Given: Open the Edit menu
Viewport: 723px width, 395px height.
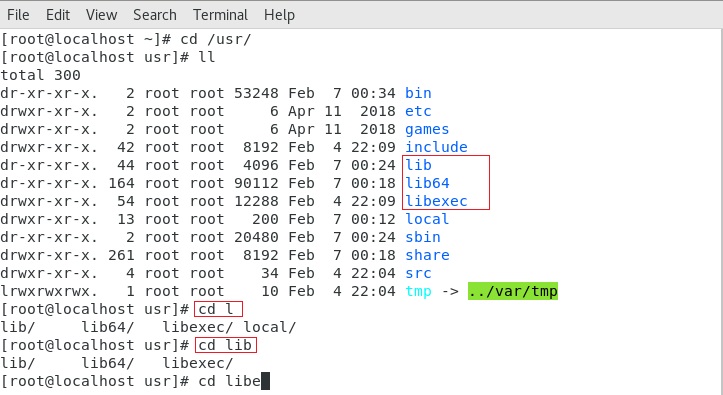Looking at the screenshot, I should click(58, 15).
